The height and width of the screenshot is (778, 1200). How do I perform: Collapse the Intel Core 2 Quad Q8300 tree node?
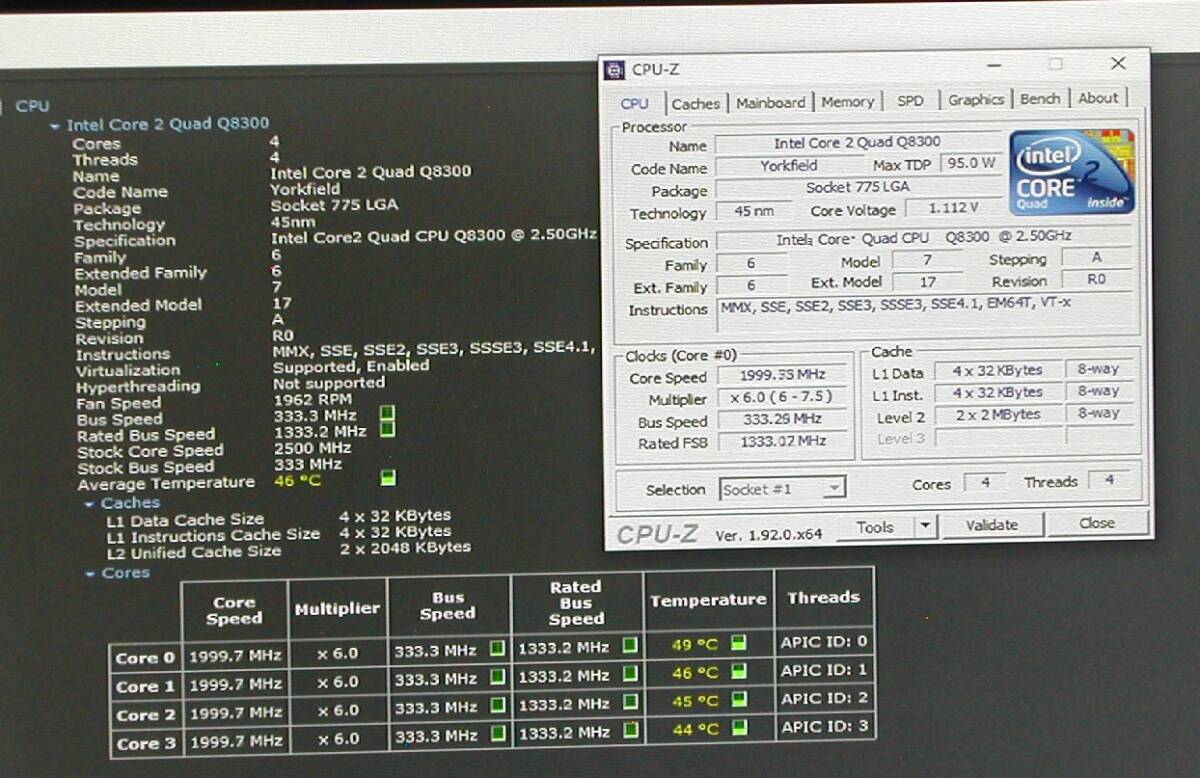(x=54, y=126)
